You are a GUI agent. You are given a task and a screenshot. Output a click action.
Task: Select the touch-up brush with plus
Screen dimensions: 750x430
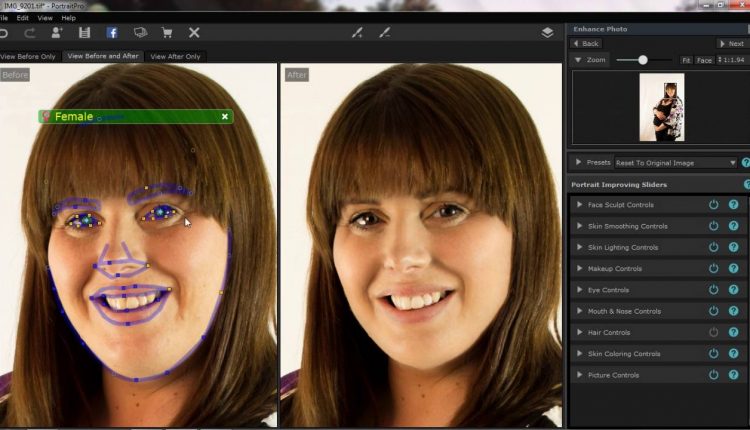[357, 33]
